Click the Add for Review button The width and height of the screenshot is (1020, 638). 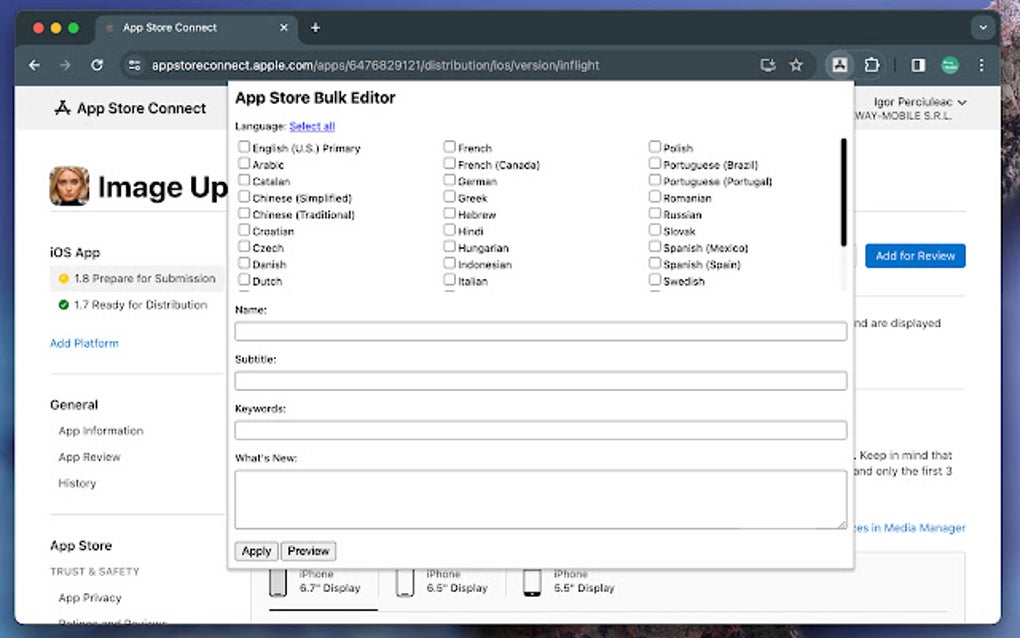[x=915, y=256]
